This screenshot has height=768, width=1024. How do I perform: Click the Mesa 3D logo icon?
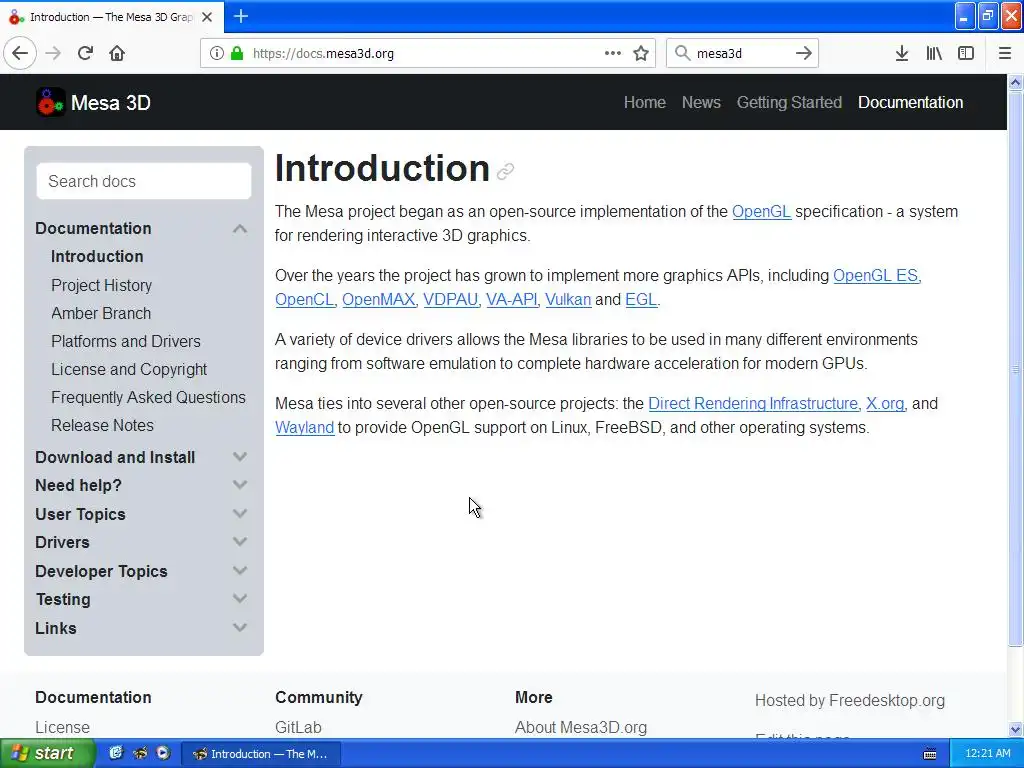click(x=50, y=103)
